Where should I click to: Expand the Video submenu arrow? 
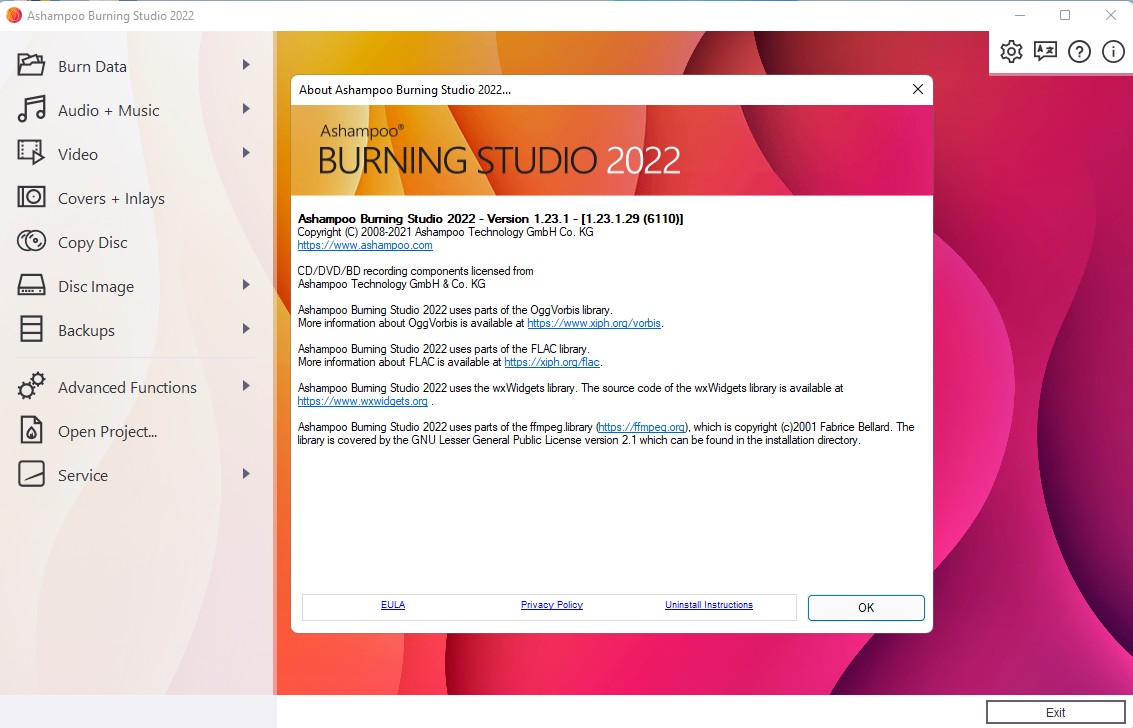(x=246, y=153)
